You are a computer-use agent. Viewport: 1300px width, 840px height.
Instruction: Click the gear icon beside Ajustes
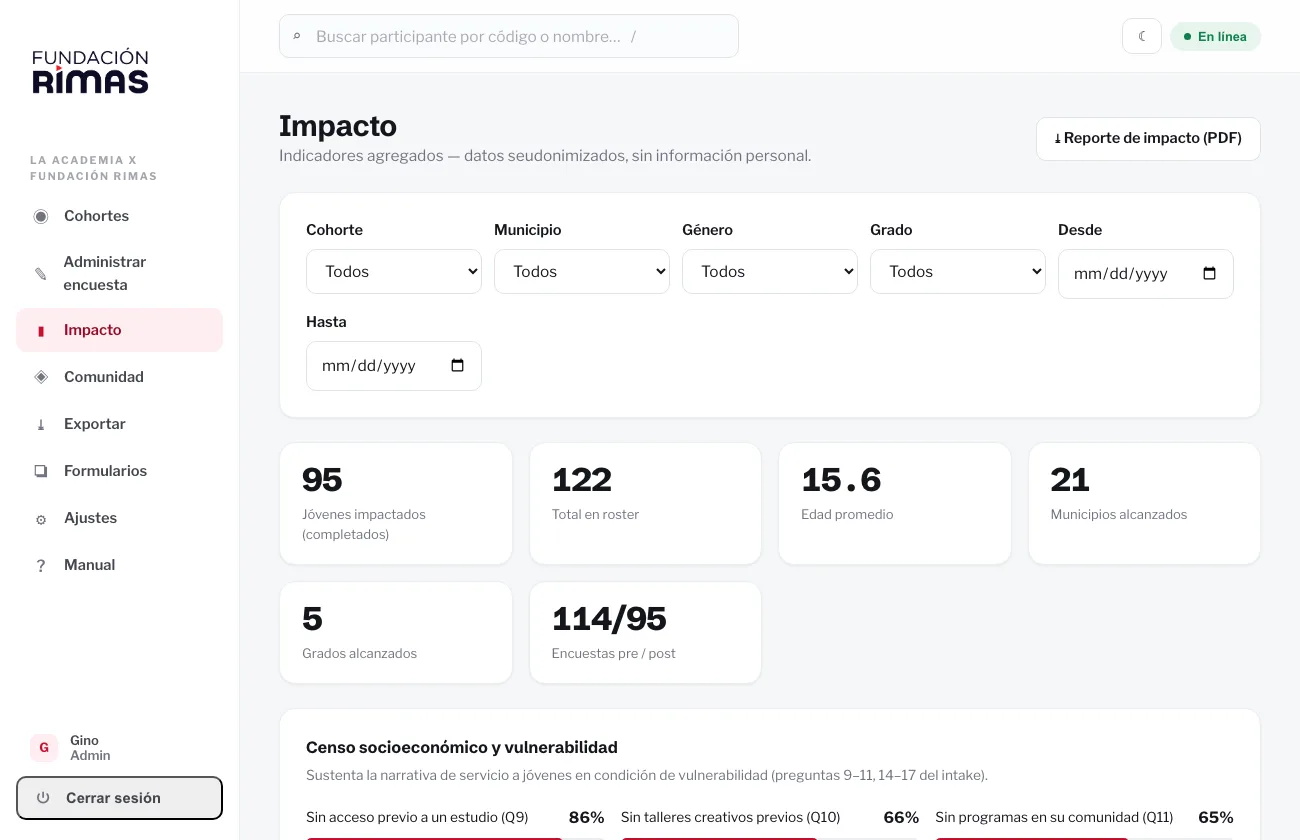[41, 519]
